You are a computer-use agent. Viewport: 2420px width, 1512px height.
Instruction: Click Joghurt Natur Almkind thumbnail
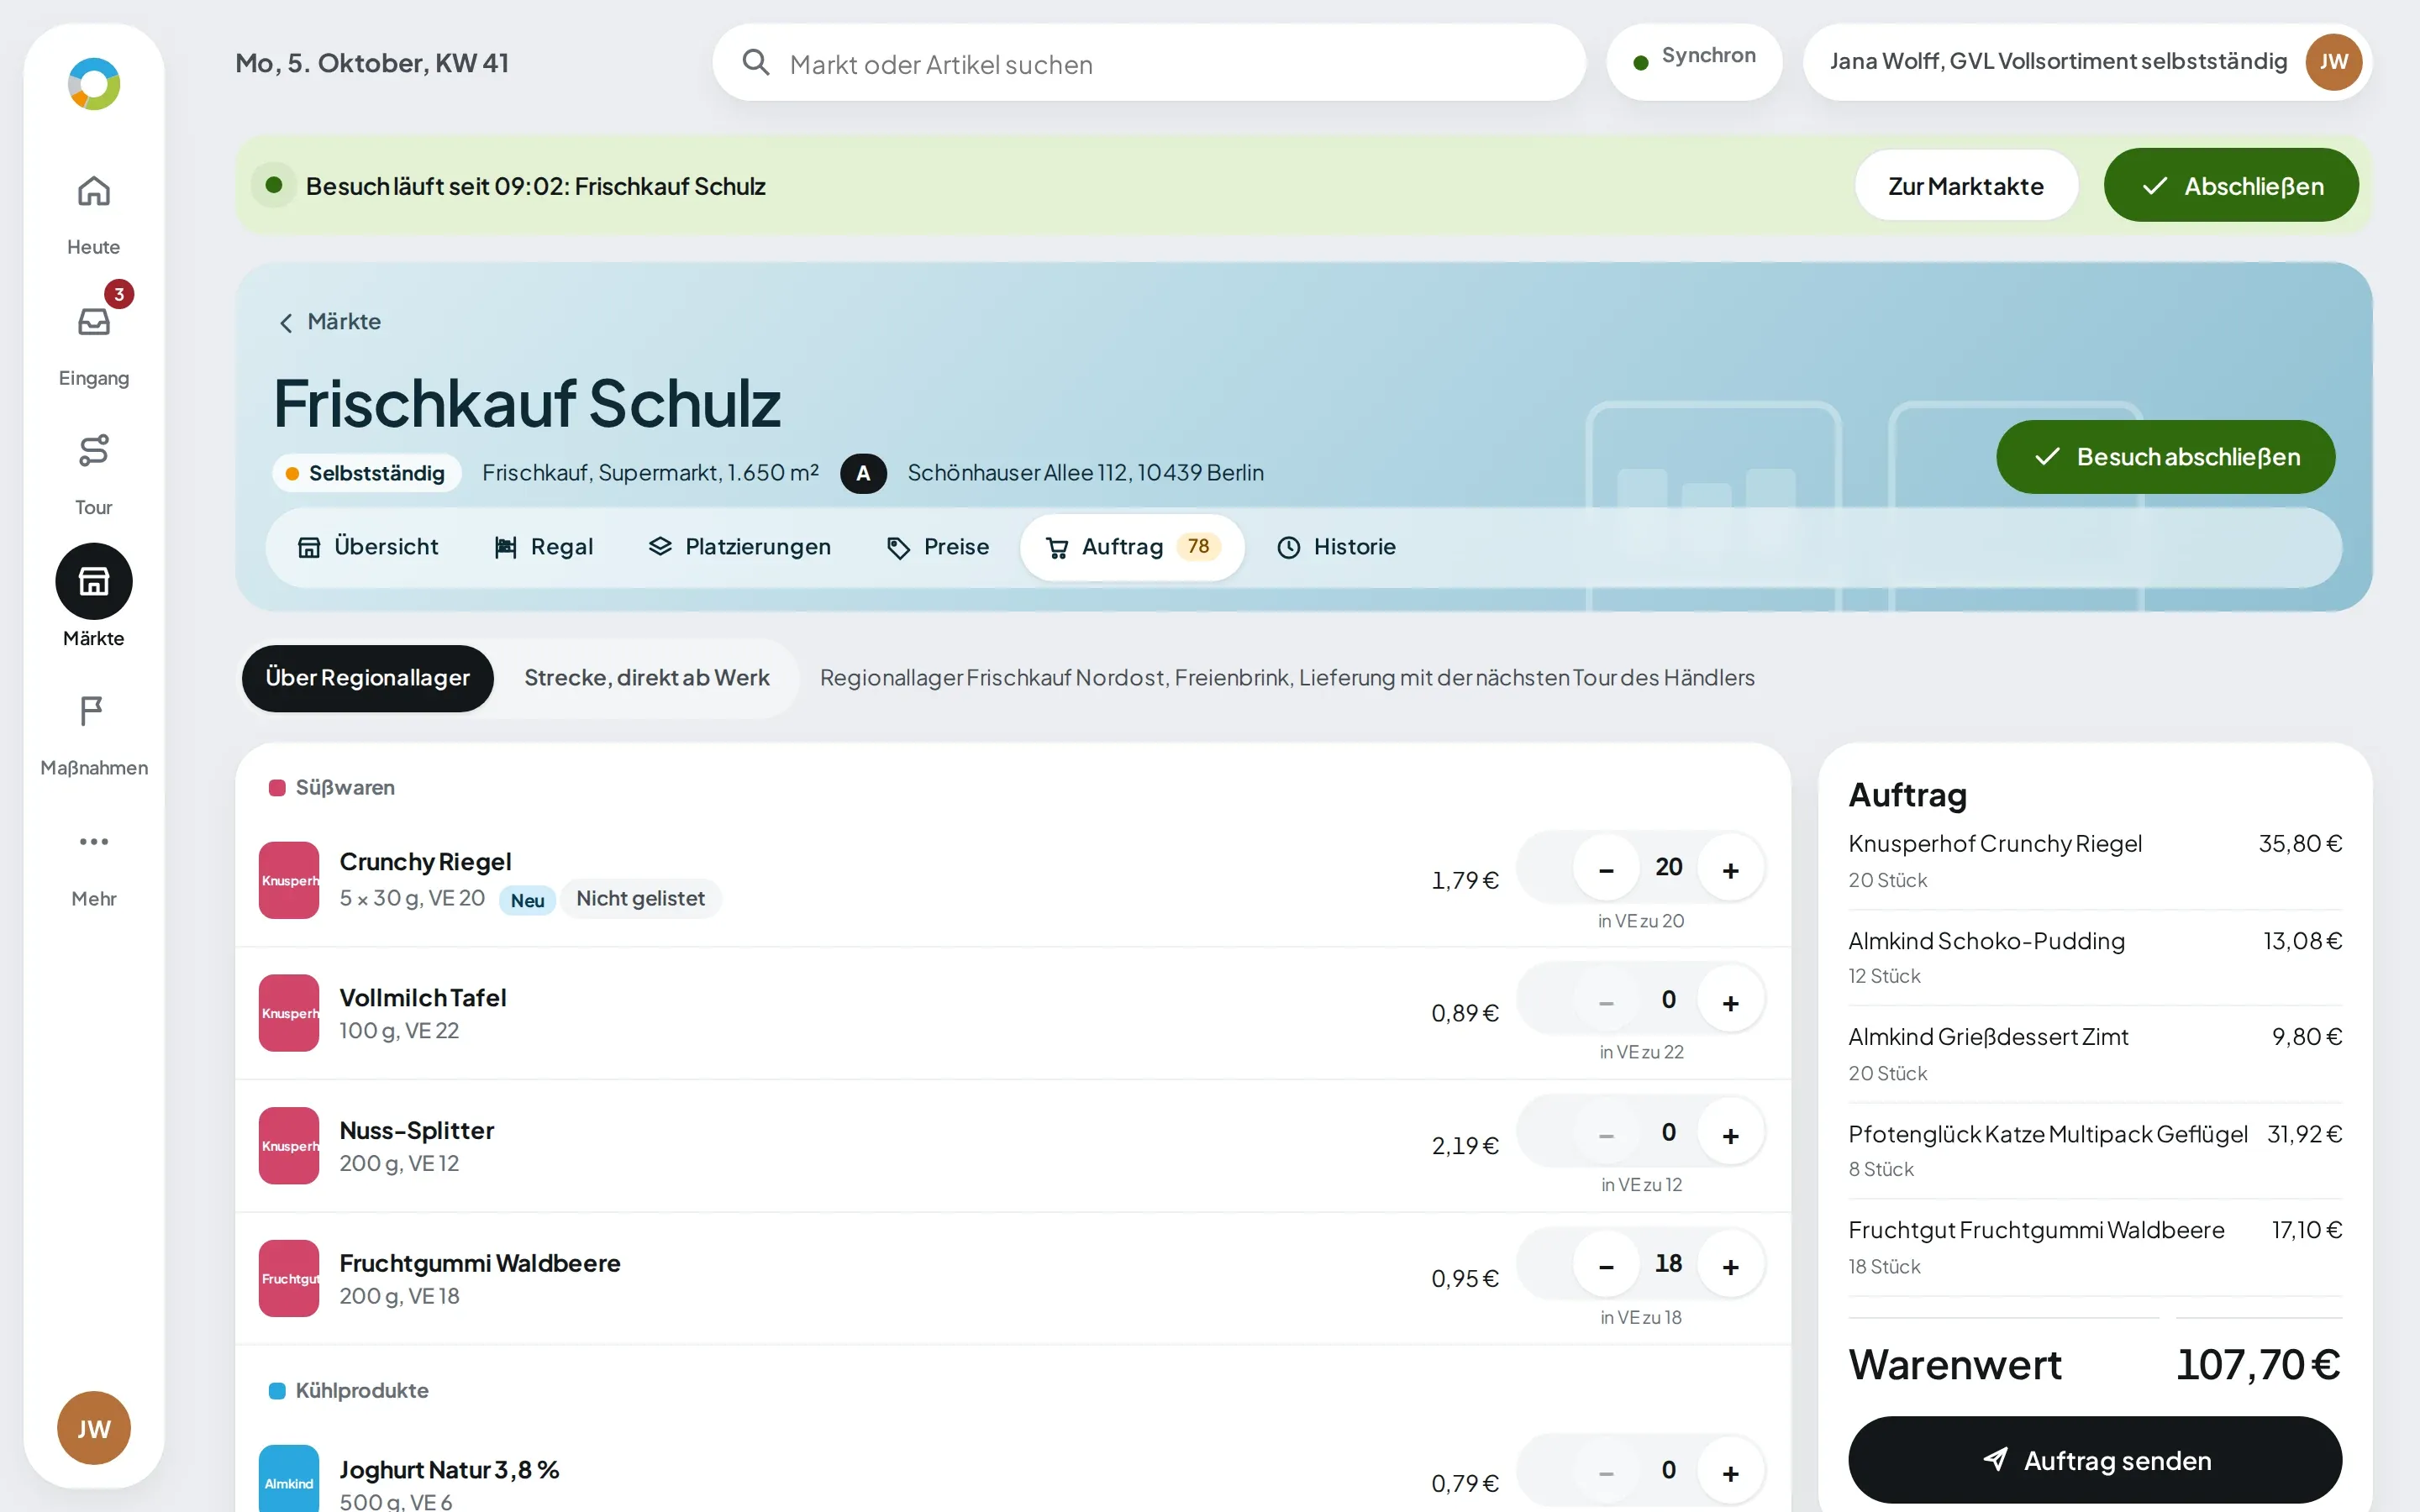[289, 1479]
